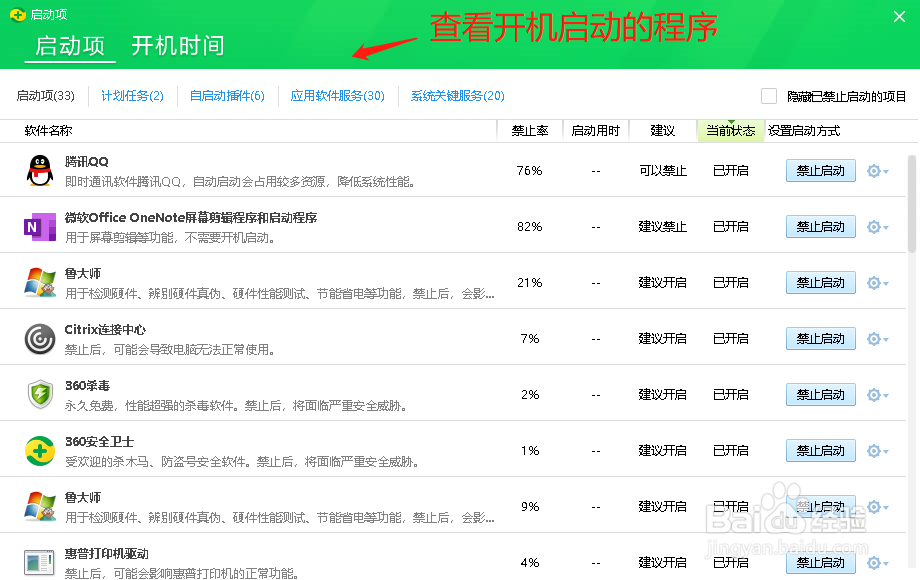The width and height of the screenshot is (920, 580).
Task: Open the 应用软件服务(30) sub-tab
Action: [337, 96]
